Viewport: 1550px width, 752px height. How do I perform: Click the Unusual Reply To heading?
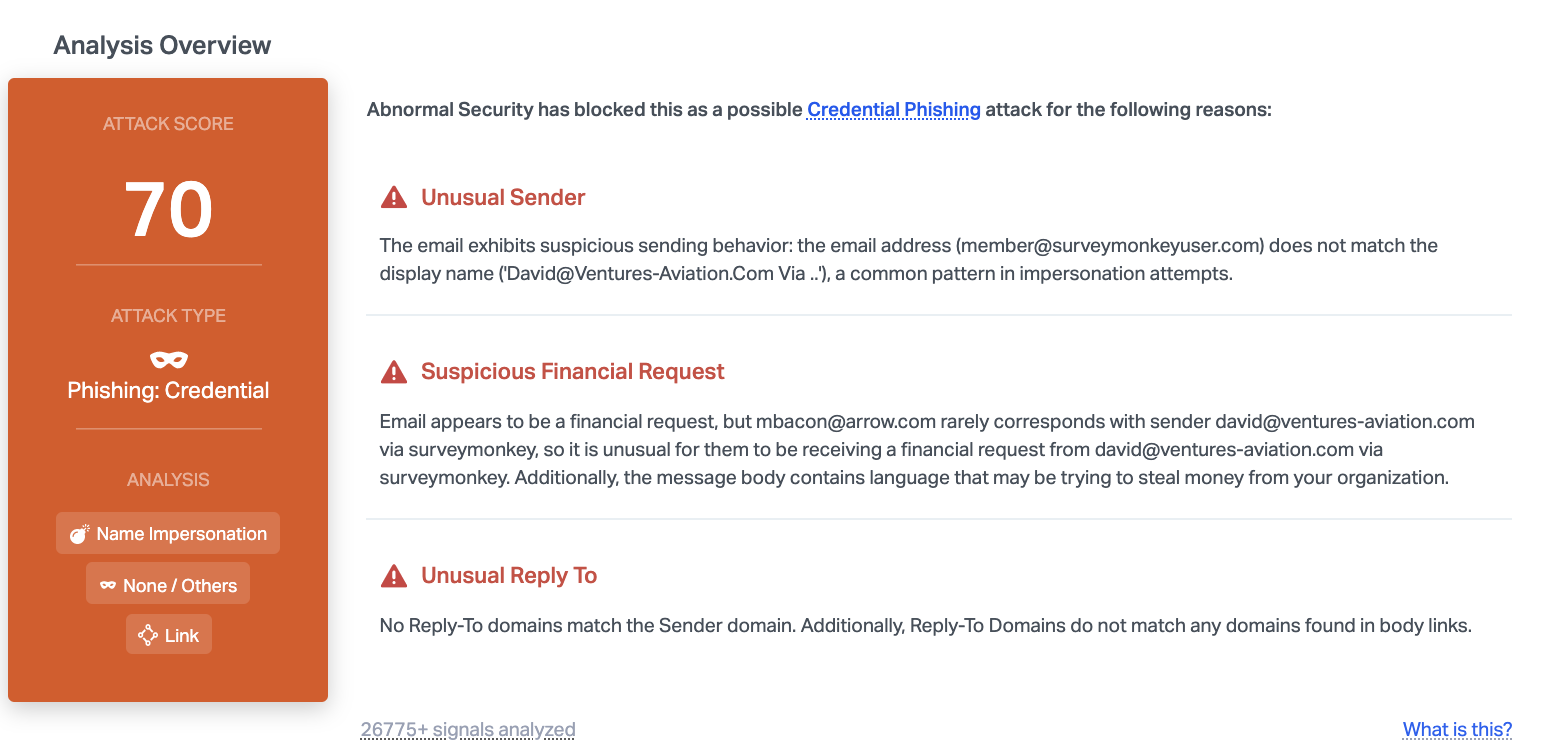click(x=509, y=576)
